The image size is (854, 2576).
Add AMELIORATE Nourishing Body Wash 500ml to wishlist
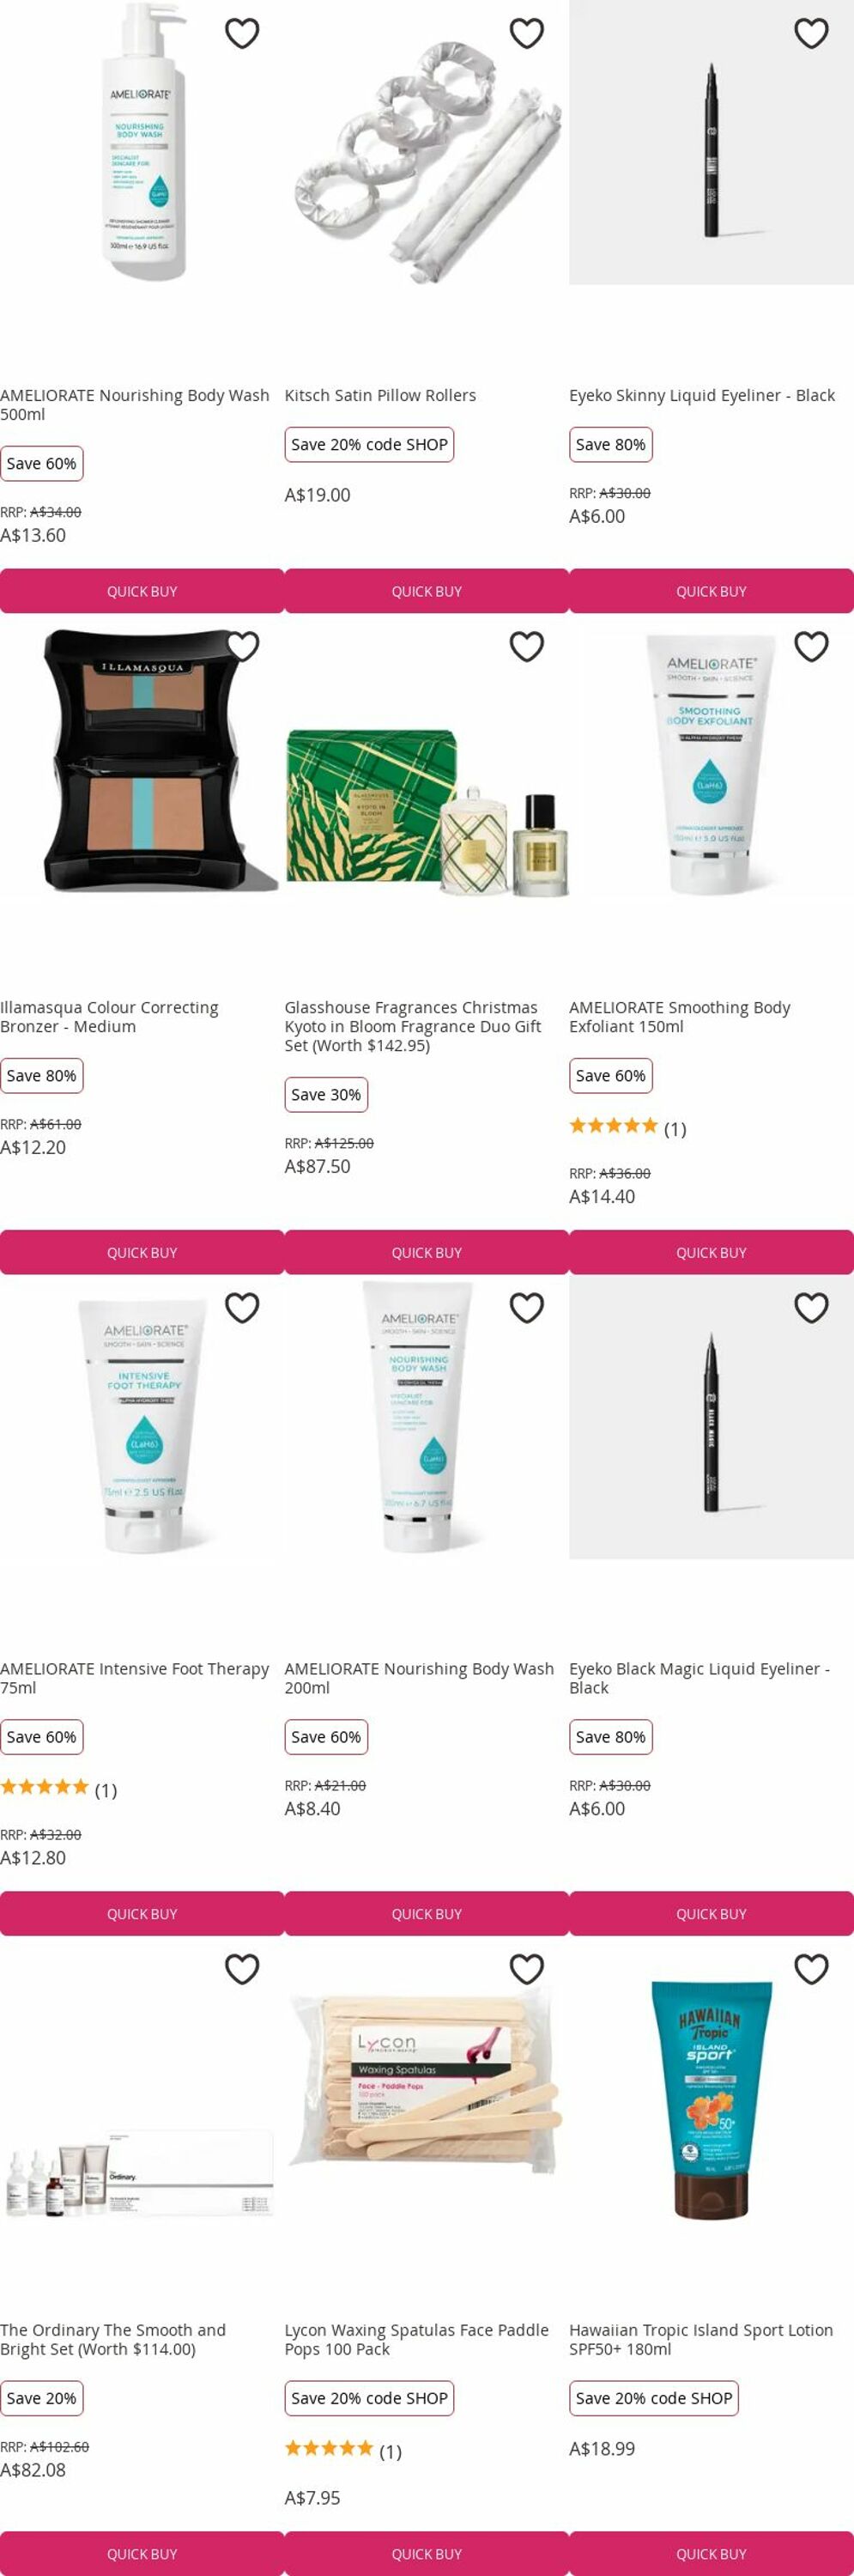tap(242, 34)
